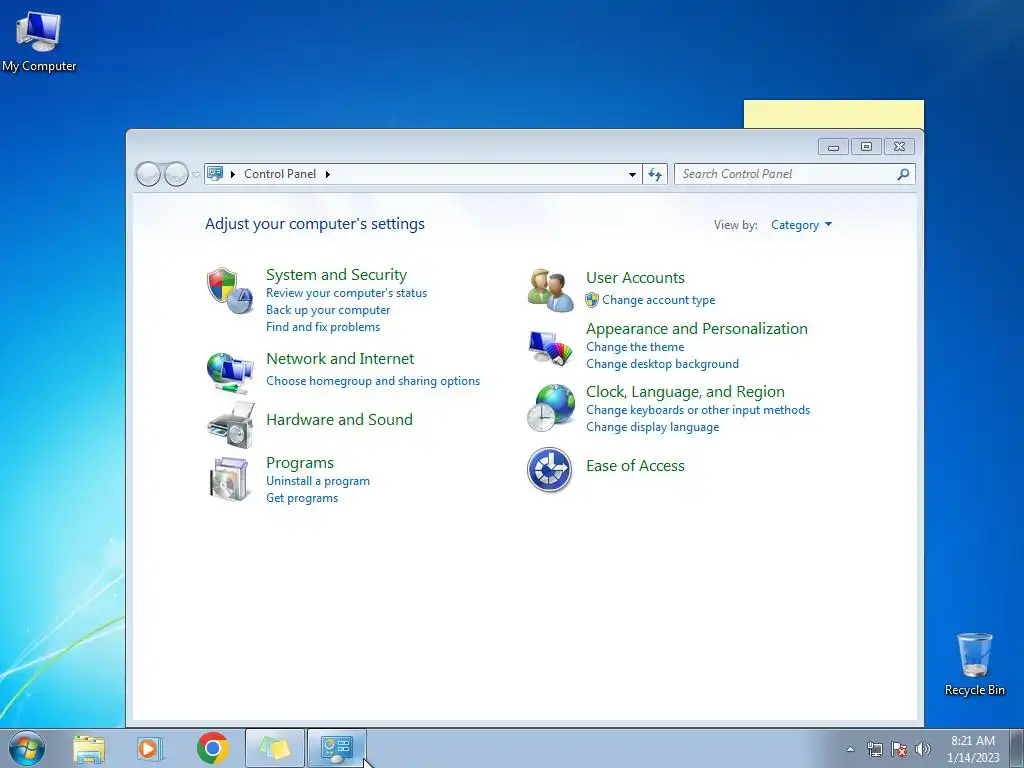This screenshot has height=768, width=1024.
Task: Click Get programs link
Action: [302, 498]
